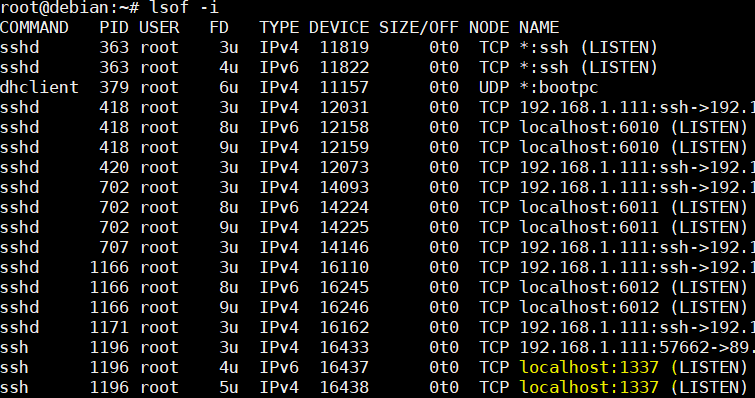Click the SIZE/OFF column header
This screenshot has height=398, width=755.
419,27
